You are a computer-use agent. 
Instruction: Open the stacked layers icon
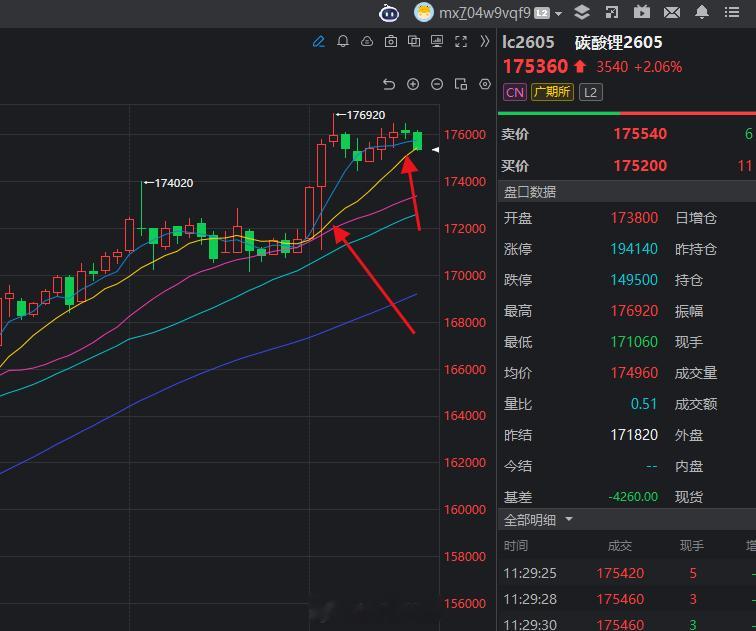pos(582,13)
